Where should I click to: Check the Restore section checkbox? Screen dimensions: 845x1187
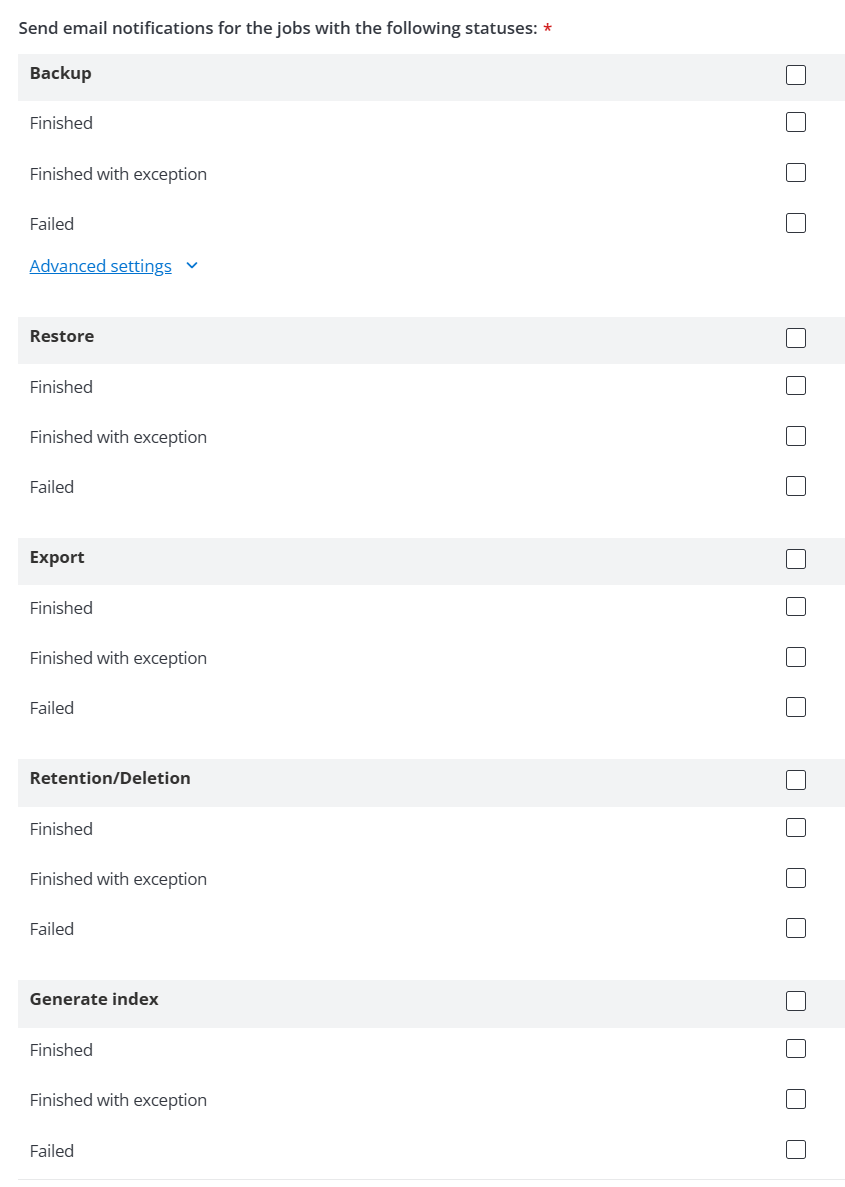pyautogui.click(x=795, y=338)
